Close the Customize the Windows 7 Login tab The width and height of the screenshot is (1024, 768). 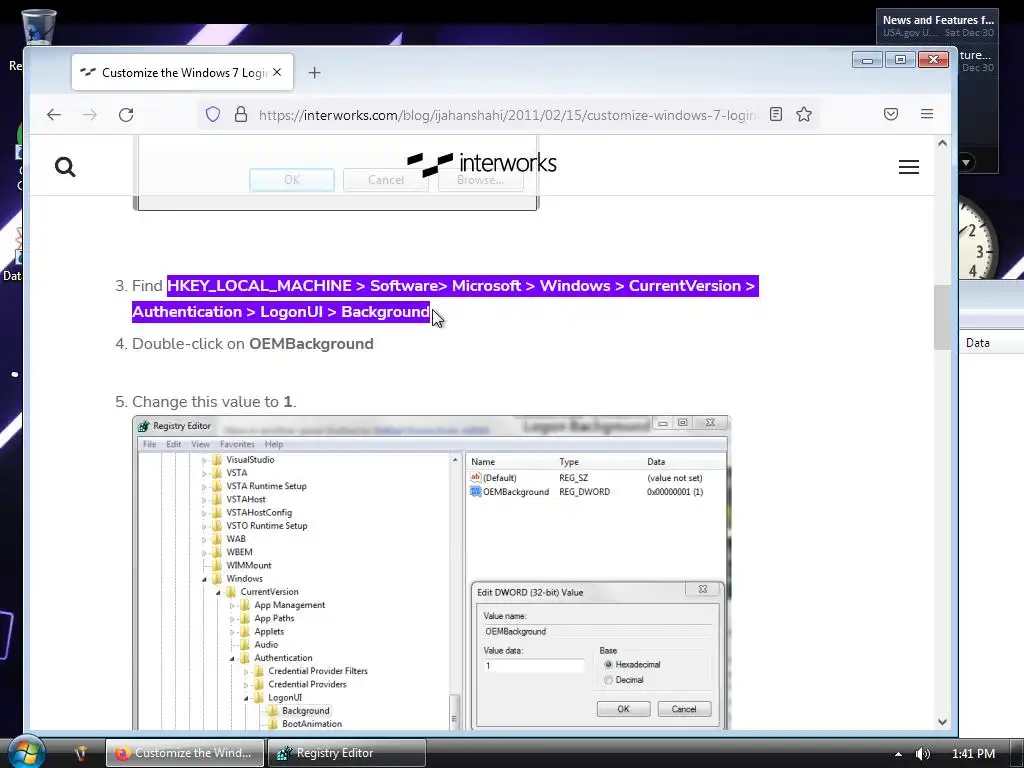click(x=278, y=72)
